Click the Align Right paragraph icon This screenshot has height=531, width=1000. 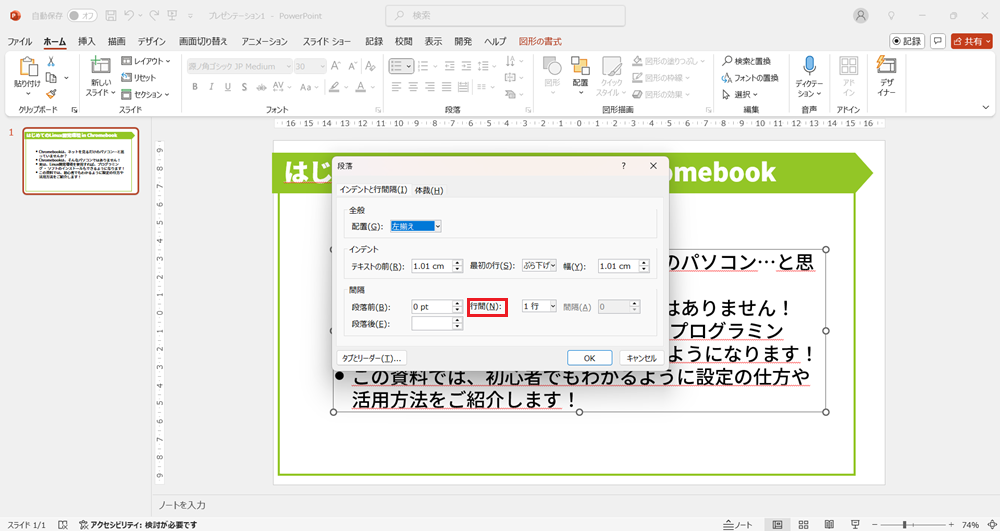[x=430, y=87]
